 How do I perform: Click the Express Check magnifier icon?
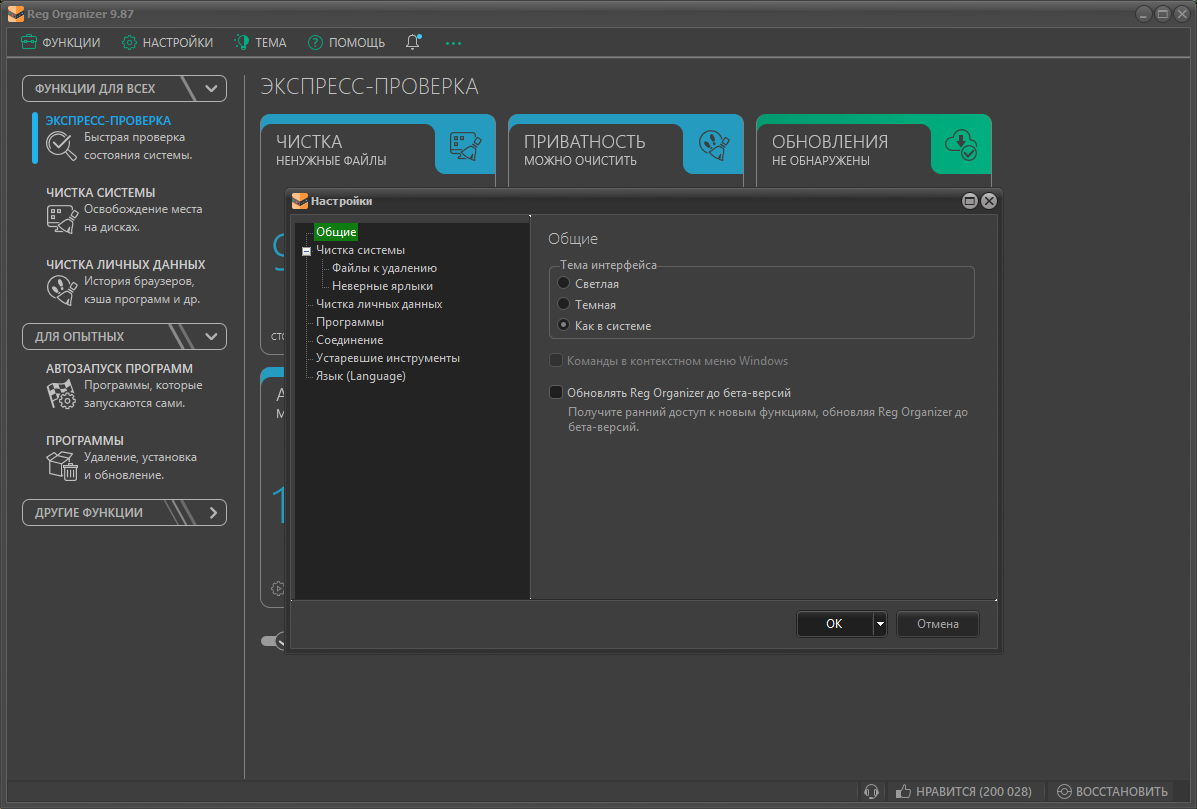click(x=61, y=146)
